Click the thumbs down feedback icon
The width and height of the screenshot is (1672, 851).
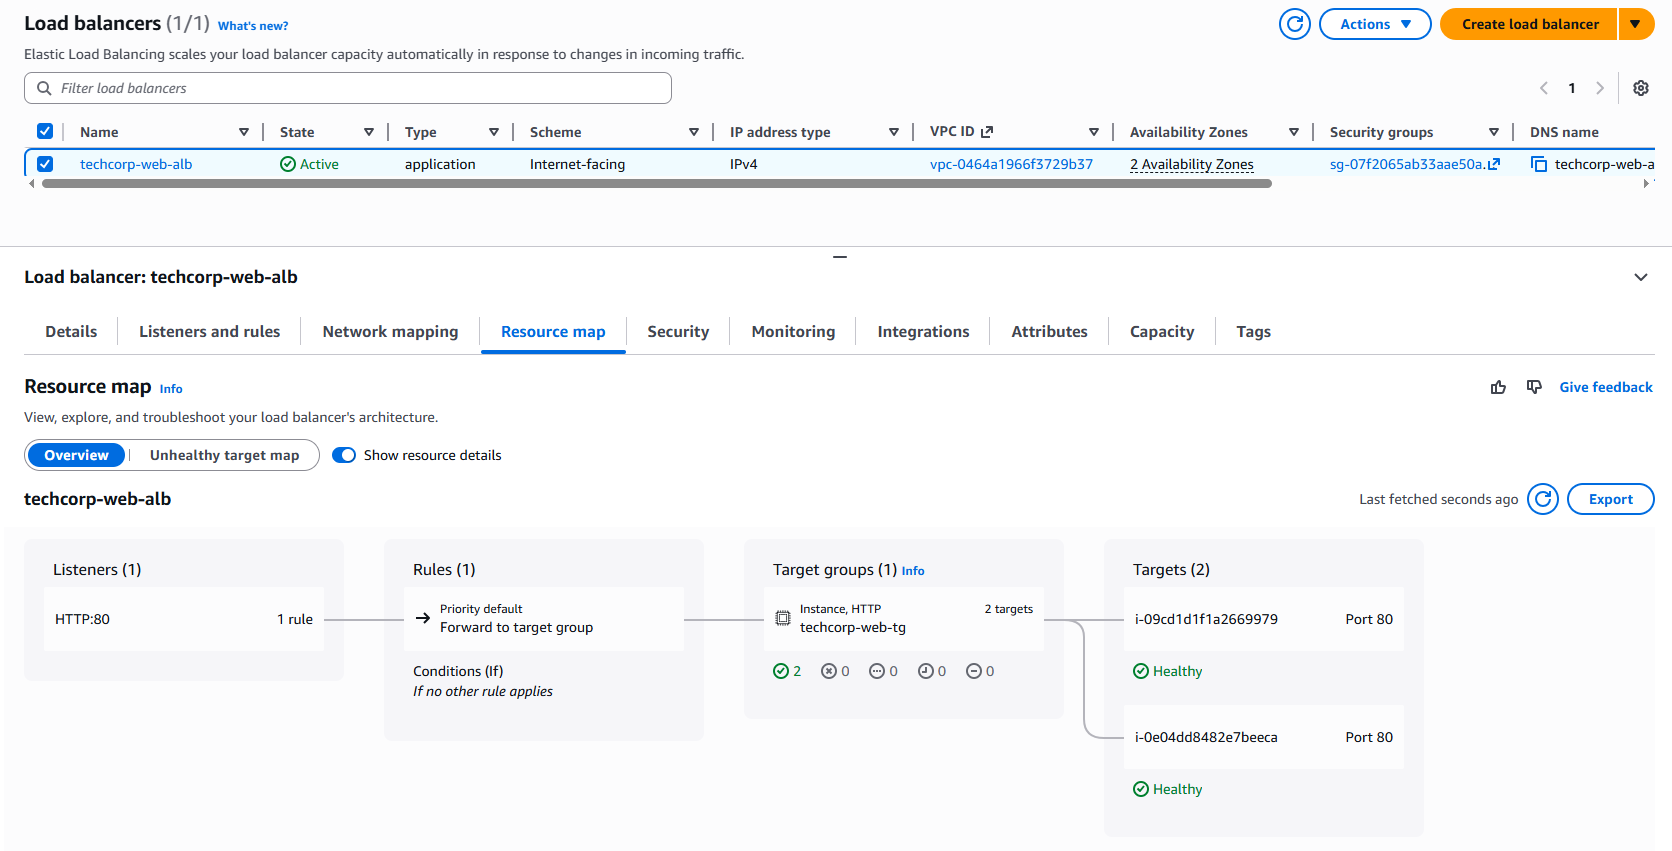tap(1534, 387)
